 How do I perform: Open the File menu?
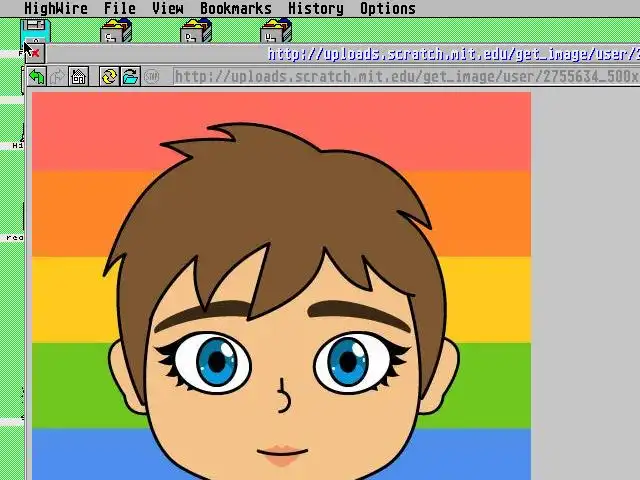click(x=120, y=9)
